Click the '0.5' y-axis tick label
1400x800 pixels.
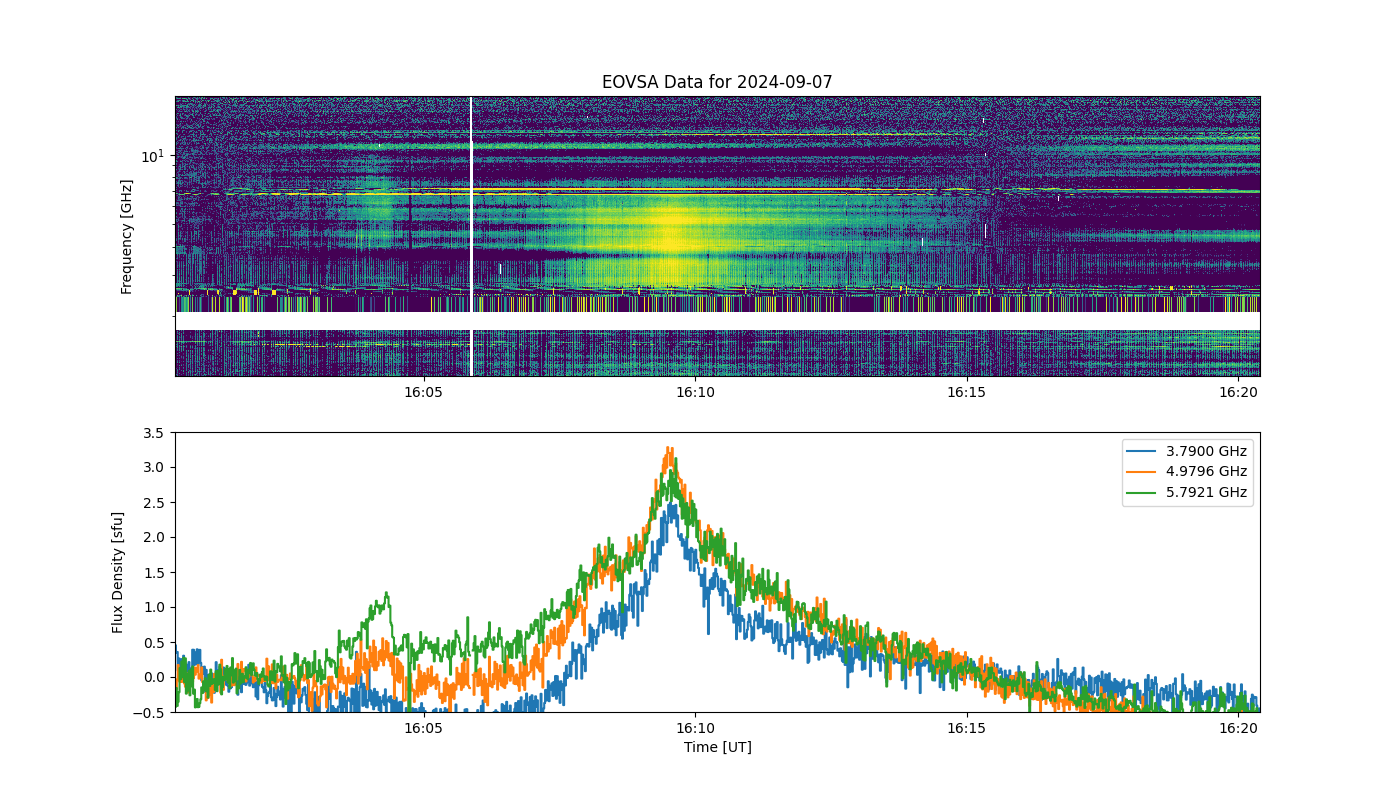click(x=155, y=642)
